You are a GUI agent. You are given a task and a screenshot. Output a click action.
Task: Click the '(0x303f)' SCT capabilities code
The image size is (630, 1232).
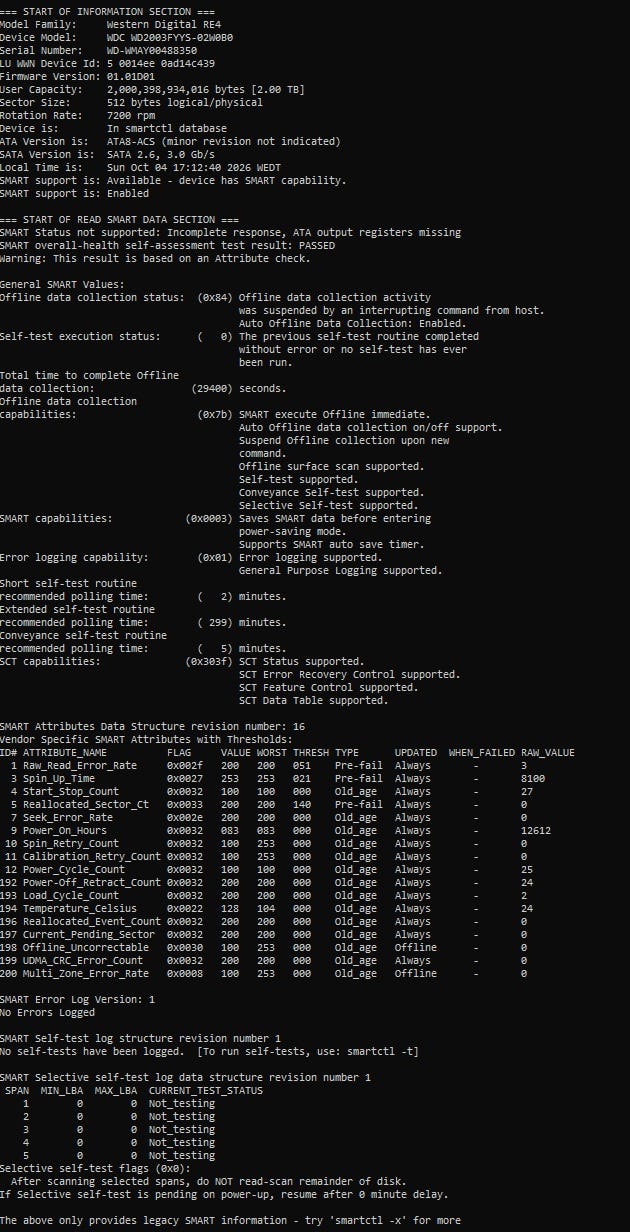click(x=209, y=661)
